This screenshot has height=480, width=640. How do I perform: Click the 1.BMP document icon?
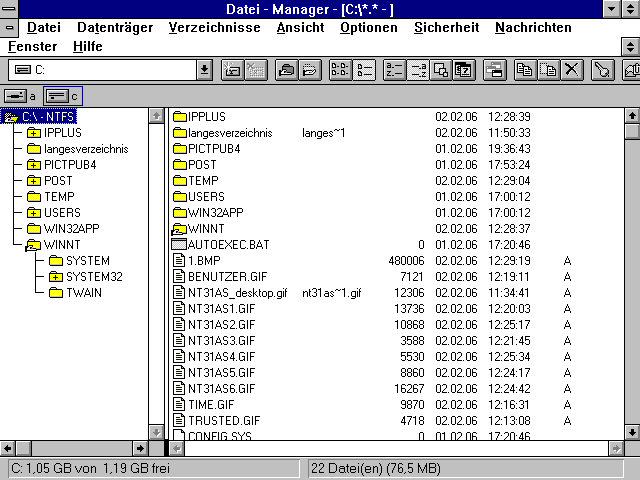click(x=179, y=260)
